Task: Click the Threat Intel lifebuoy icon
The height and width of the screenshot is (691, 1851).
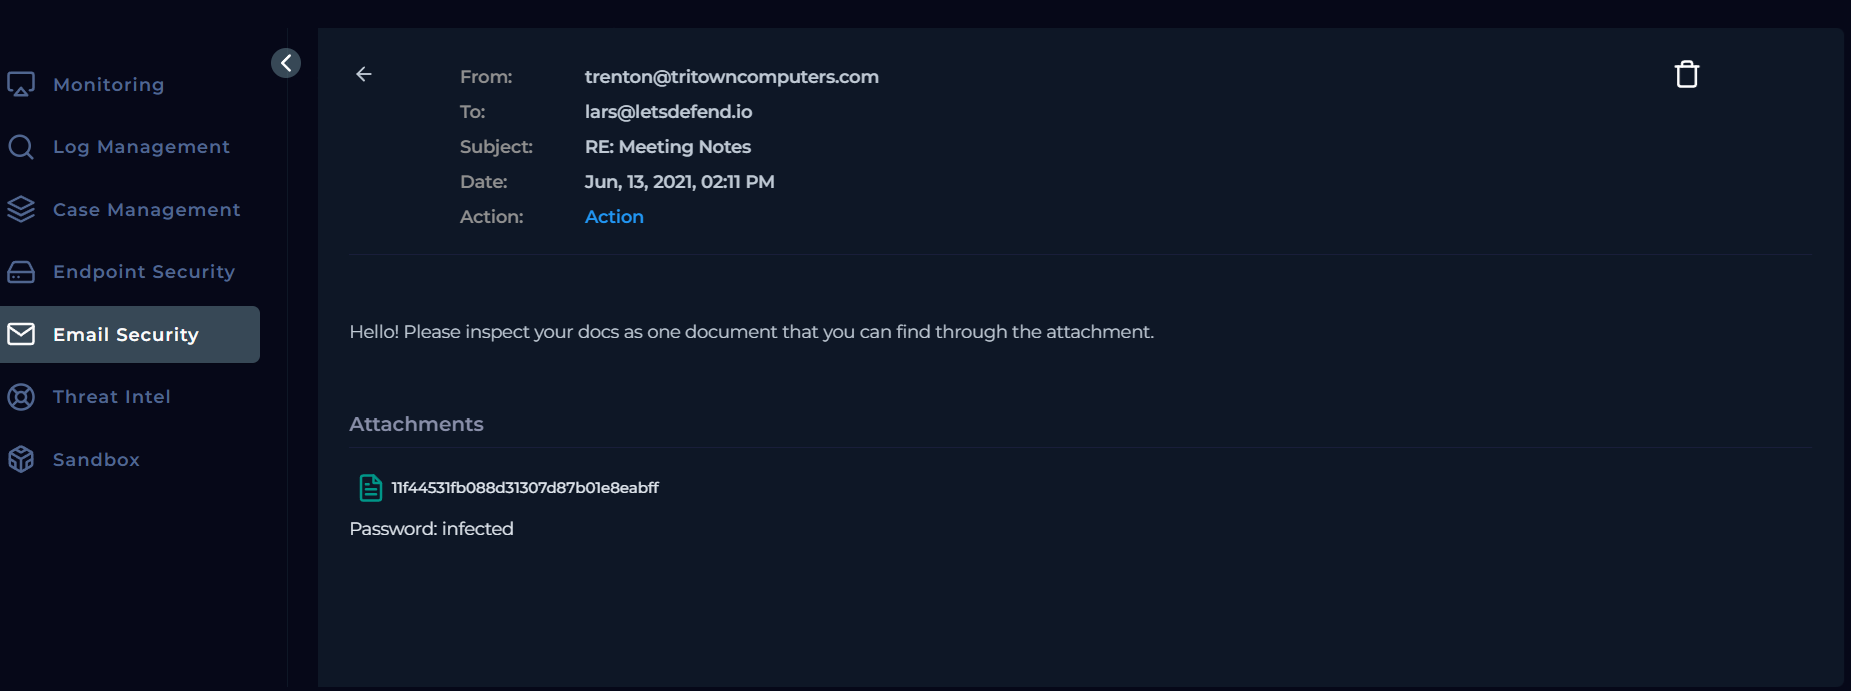Action: pyautogui.click(x=21, y=397)
